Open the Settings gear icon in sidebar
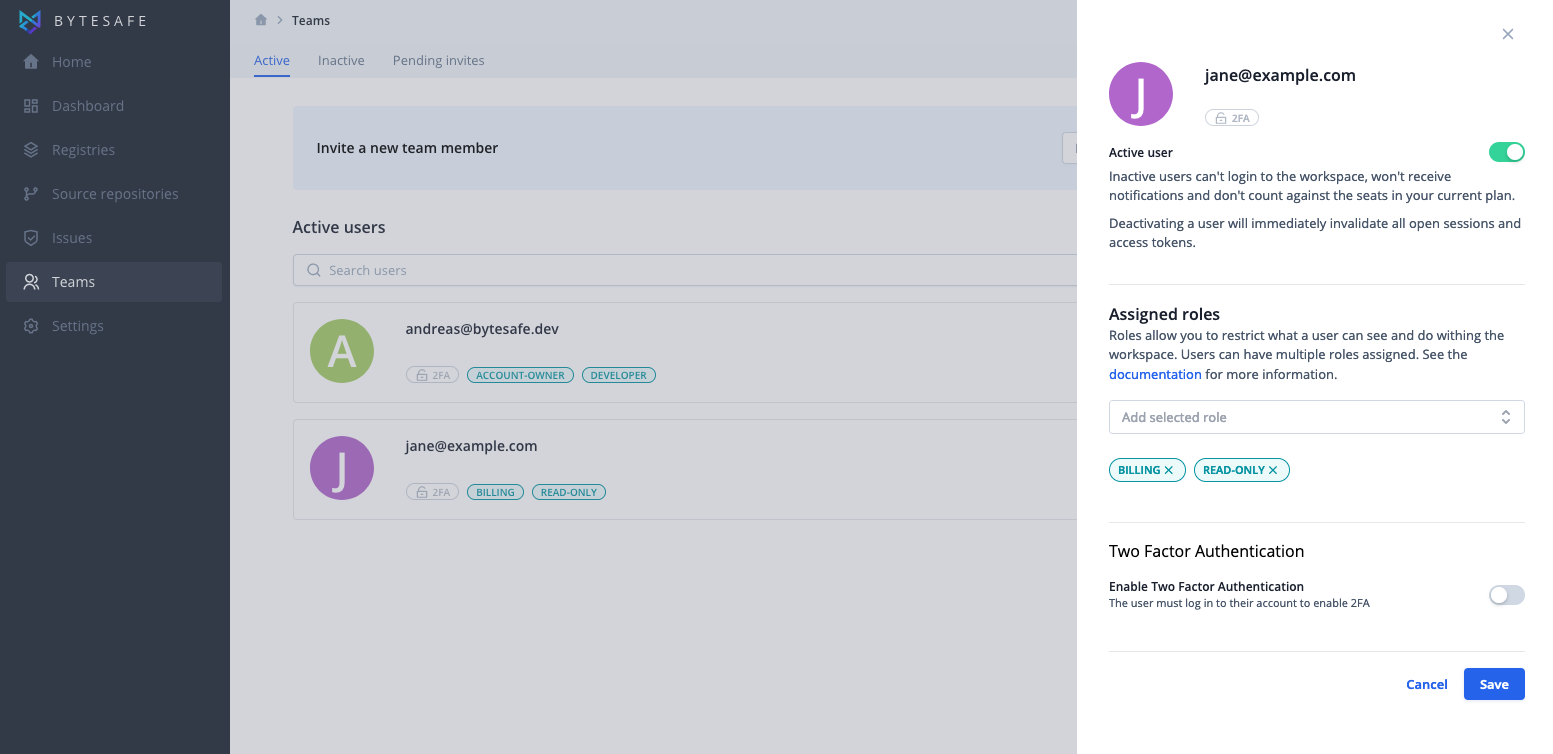Viewport: 1553px width, 754px height. coord(31,326)
